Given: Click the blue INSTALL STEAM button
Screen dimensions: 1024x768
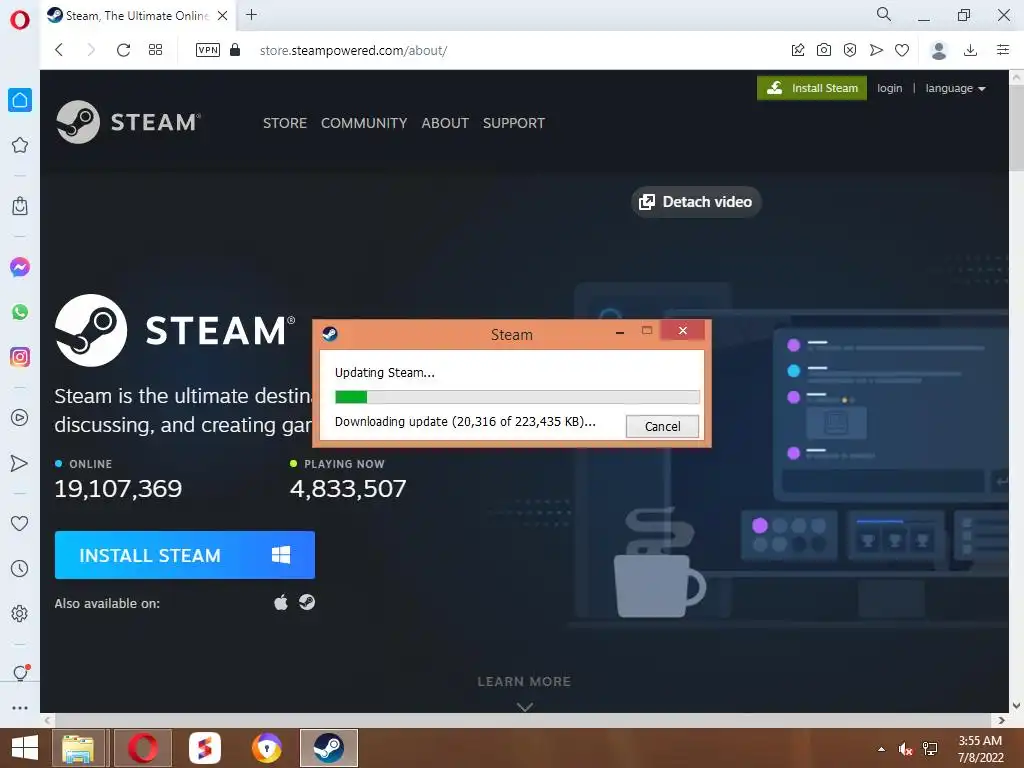Looking at the screenshot, I should 185,555.
